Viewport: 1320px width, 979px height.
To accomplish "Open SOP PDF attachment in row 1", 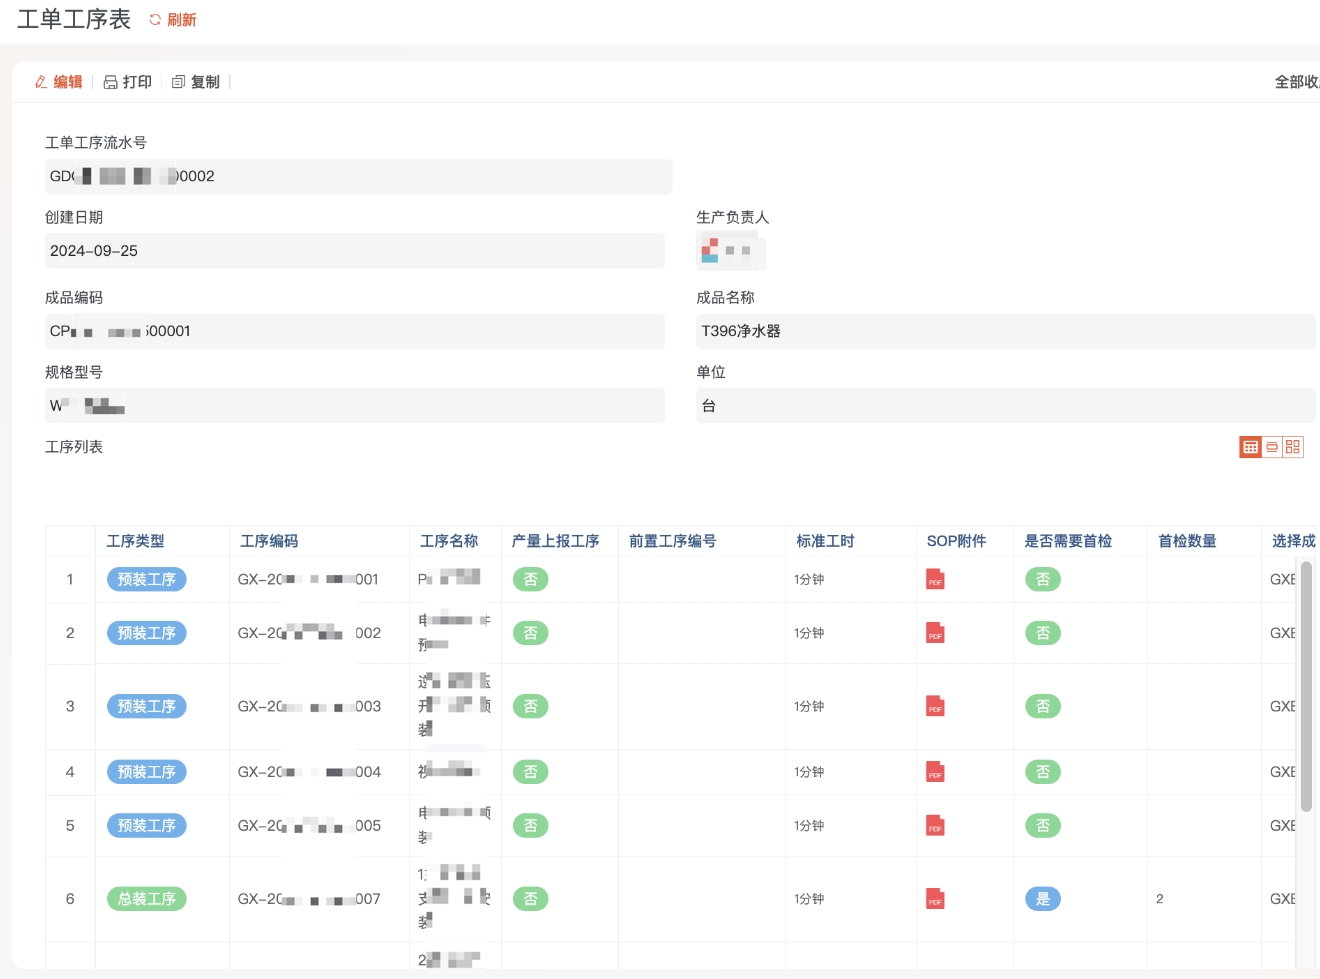I will pos(935,580).
